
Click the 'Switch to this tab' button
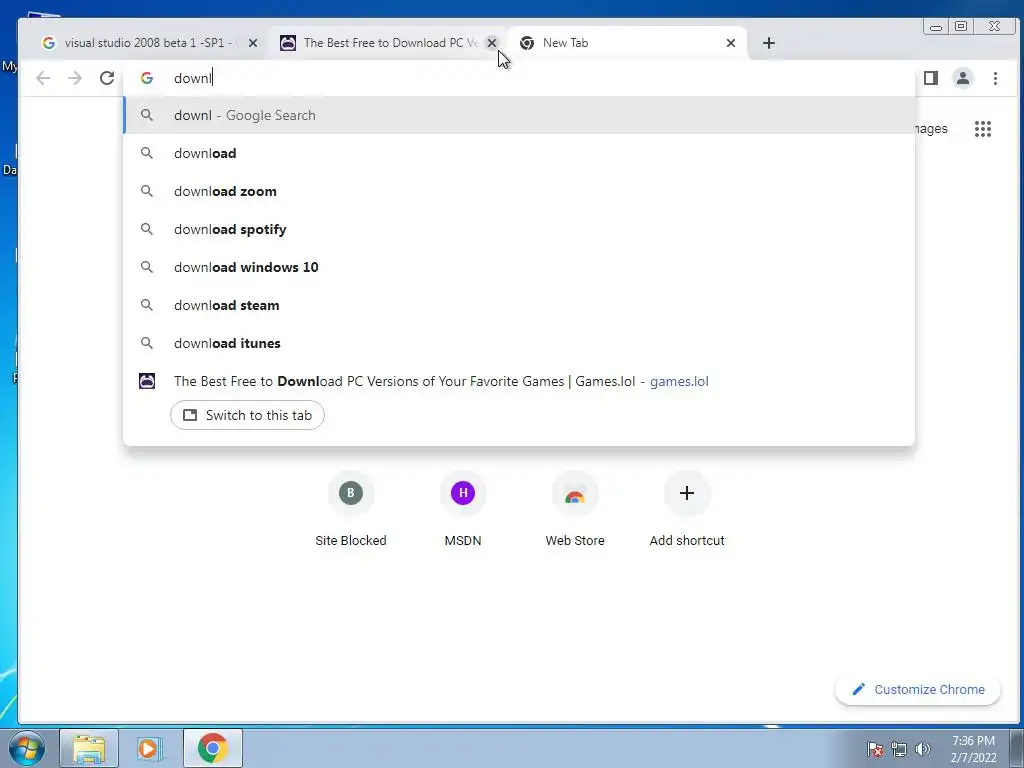[x=248, y=415]
